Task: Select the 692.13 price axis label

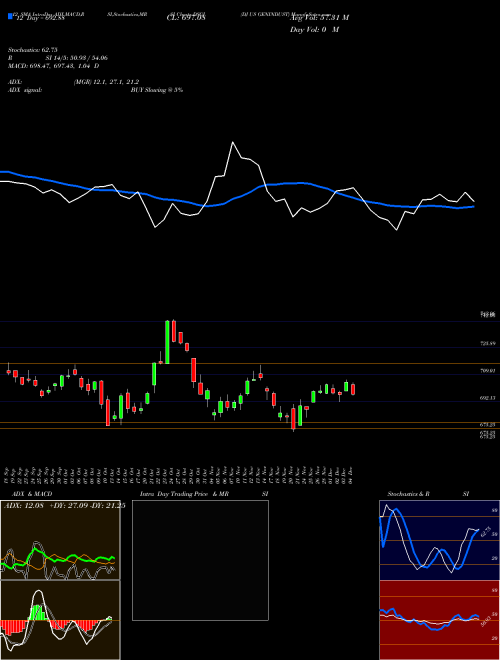Action: [489, 398]
